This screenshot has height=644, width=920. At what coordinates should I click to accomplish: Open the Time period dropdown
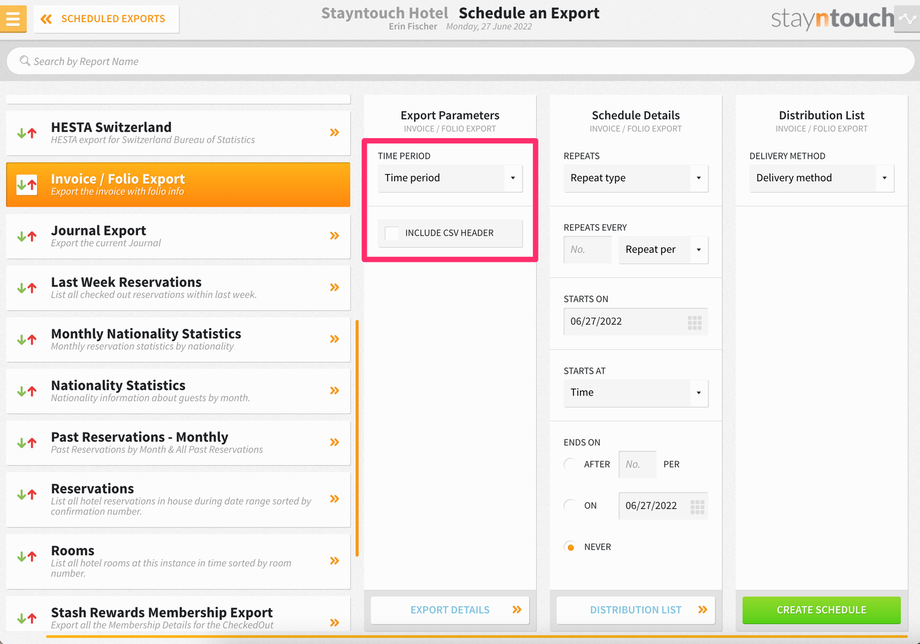coord(450,178)
